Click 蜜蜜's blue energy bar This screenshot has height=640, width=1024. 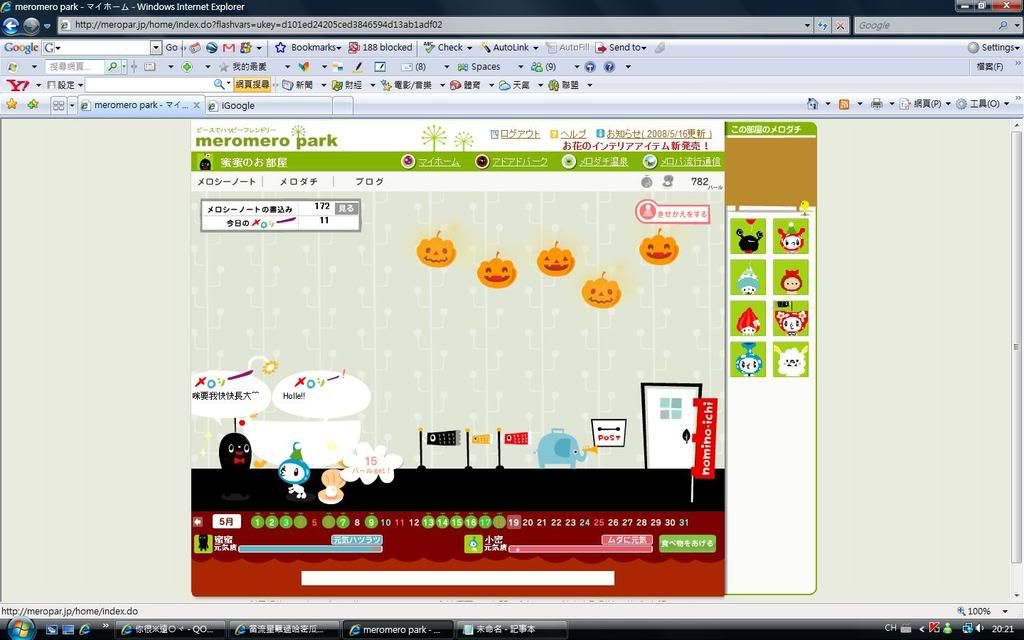click(x=310, y=549)
